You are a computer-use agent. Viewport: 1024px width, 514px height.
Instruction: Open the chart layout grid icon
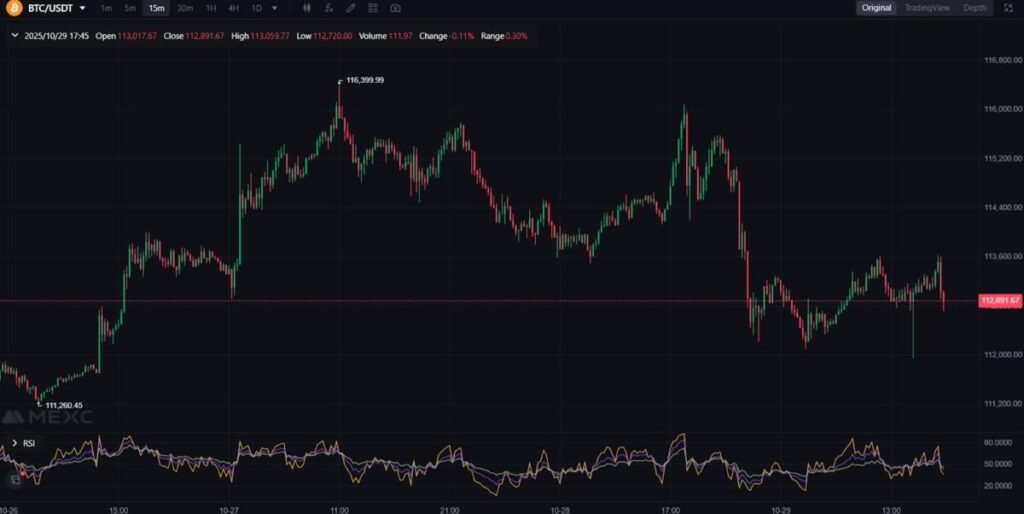[x=372, y=8]
